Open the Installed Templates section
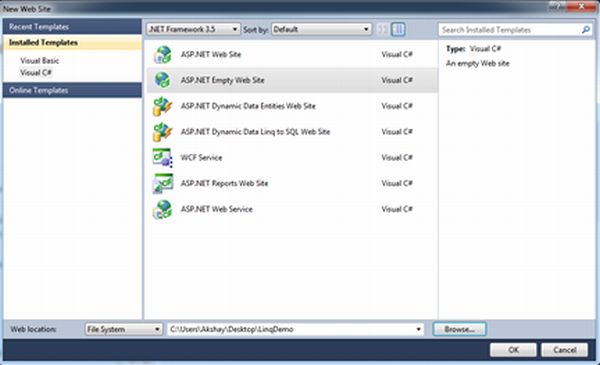Screen dimensions: 600x365 (72, 42)
